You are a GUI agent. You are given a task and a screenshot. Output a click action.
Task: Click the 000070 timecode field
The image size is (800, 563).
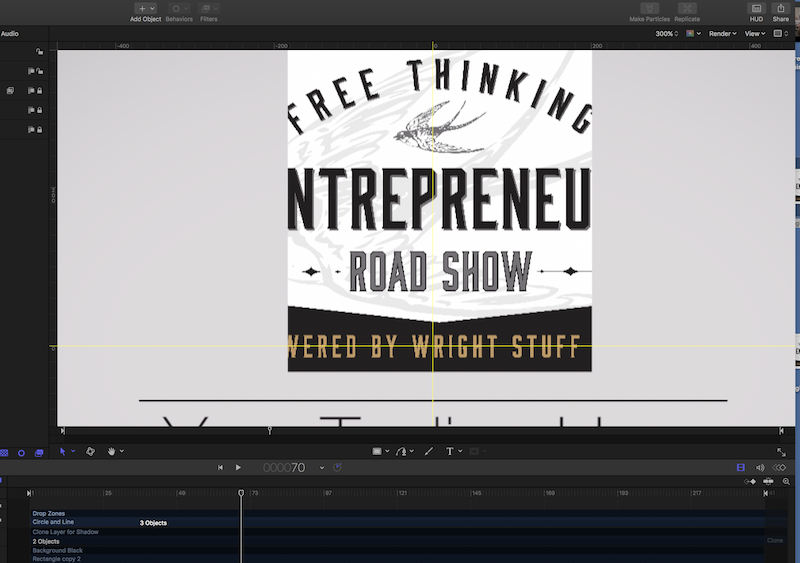[x=284, y=468]
